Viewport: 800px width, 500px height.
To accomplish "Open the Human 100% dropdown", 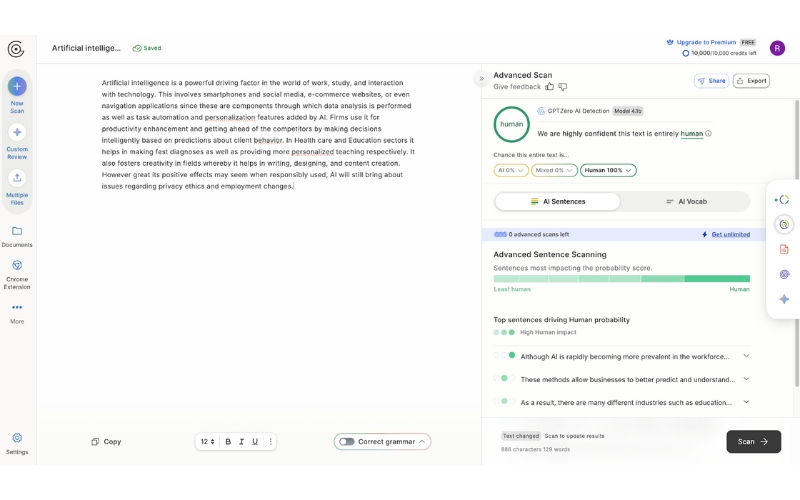I will tap(608, 170).
